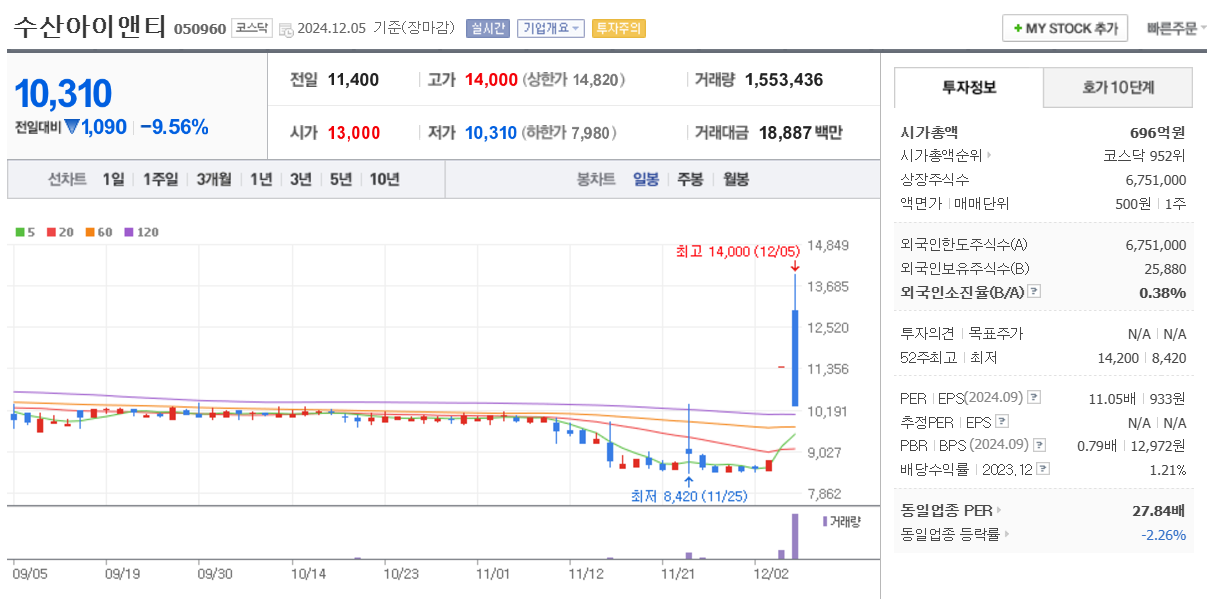Click the BPS(2024.09) help icon
1209x599 pixels.
pos(1039,446)
